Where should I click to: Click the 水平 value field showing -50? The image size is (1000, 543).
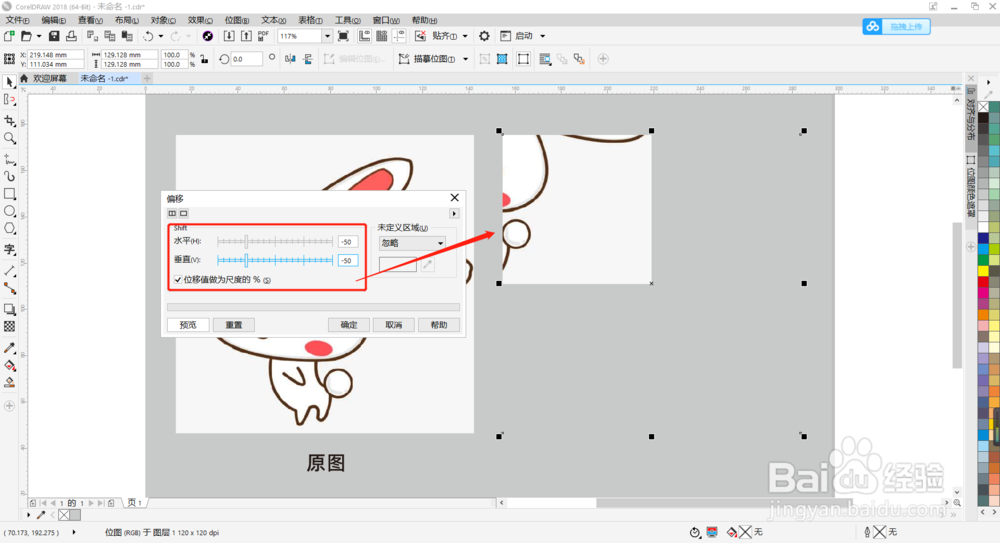tap(348, 242)
